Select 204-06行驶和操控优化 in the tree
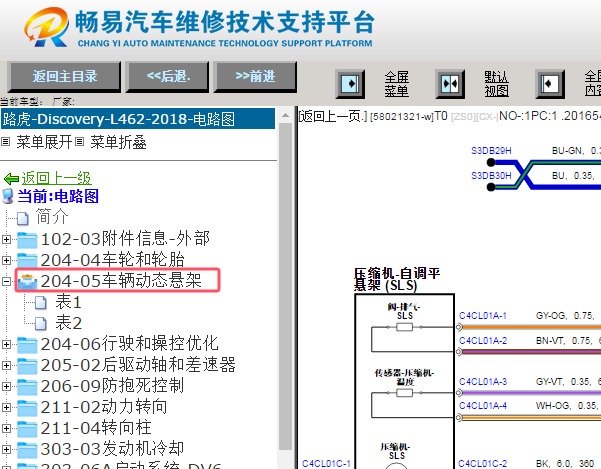The image size is (601, 469). coord(130,344)
